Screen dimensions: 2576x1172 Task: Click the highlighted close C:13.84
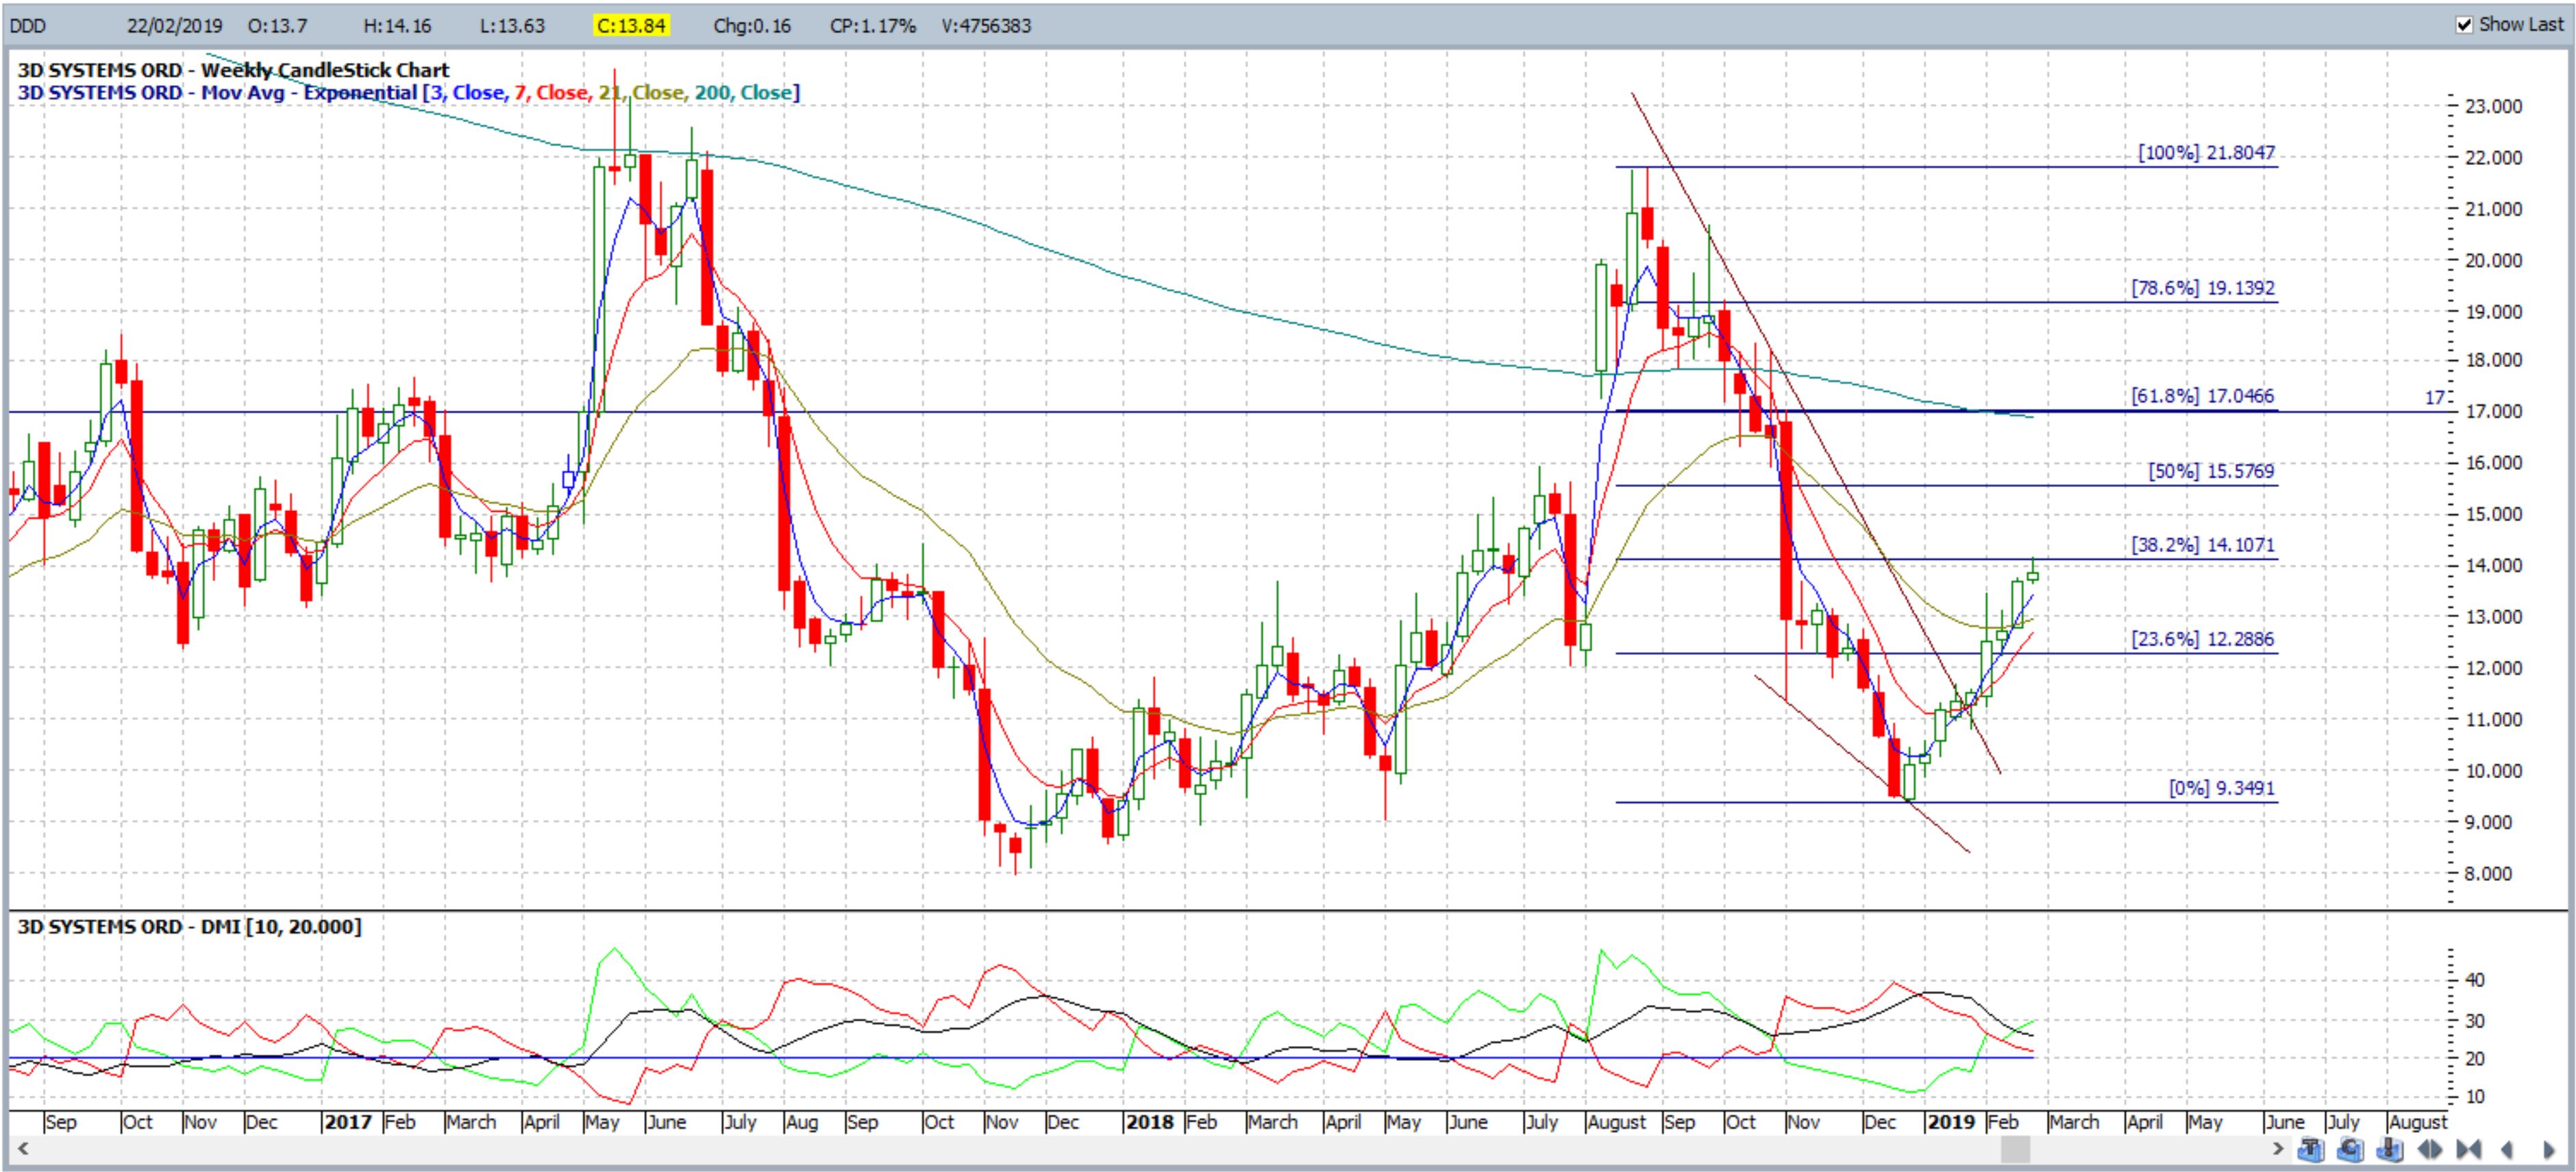(631, 26)
